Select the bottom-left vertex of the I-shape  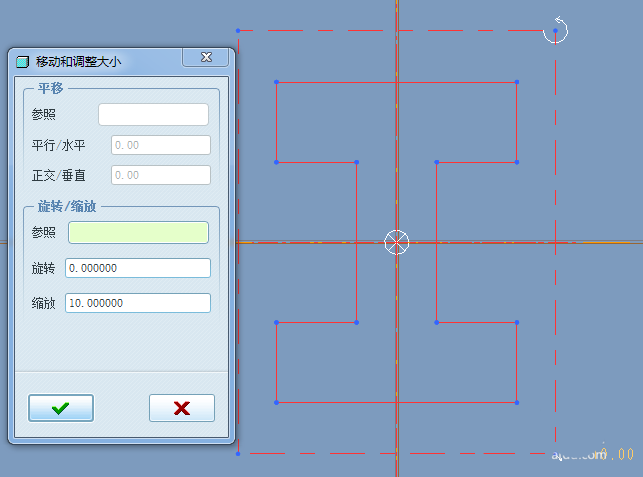277,402
